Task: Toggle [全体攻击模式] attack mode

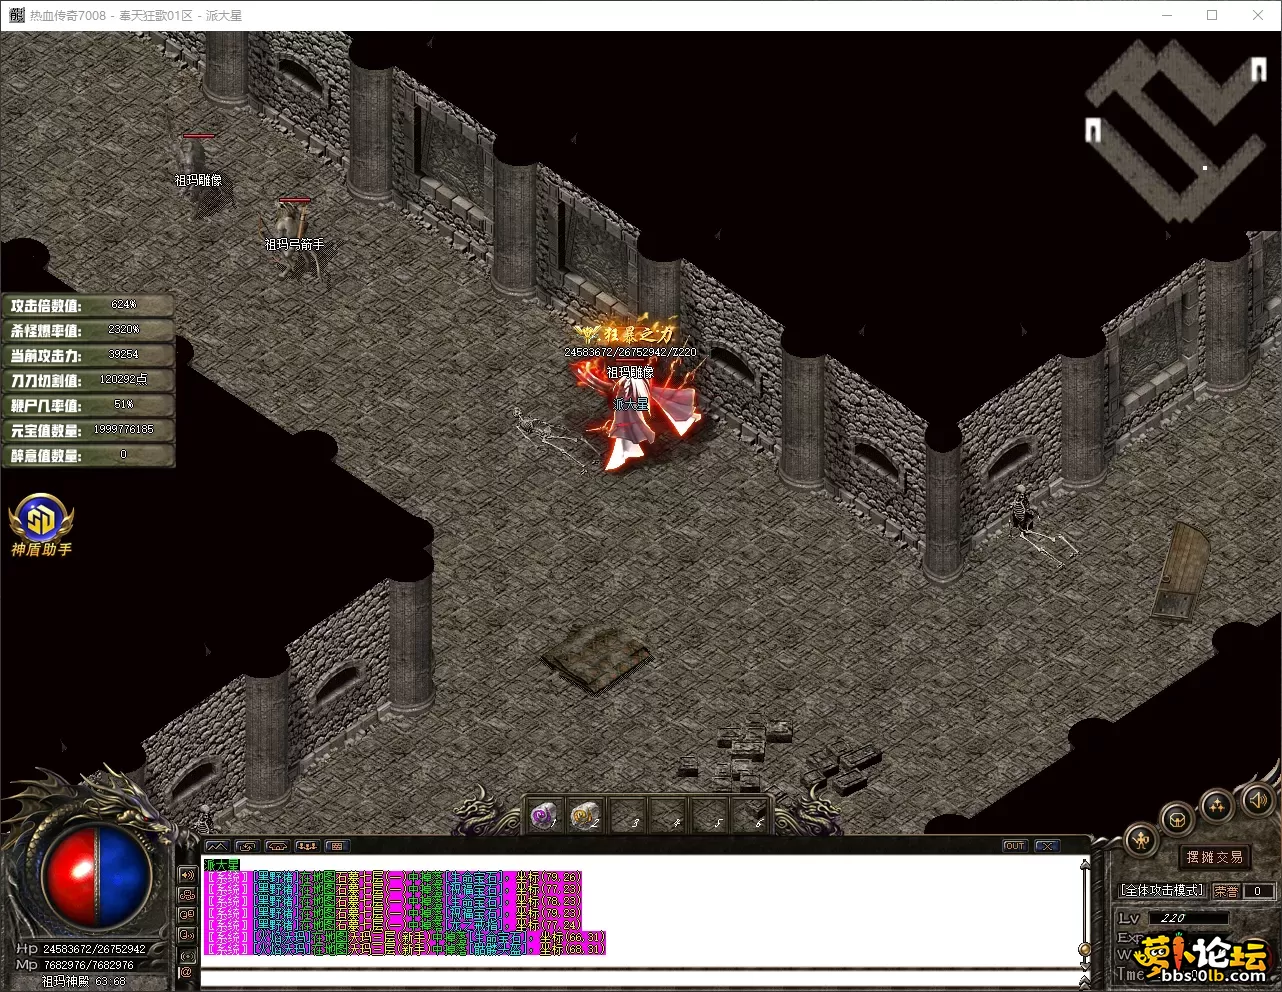Action: point(1161,890)
